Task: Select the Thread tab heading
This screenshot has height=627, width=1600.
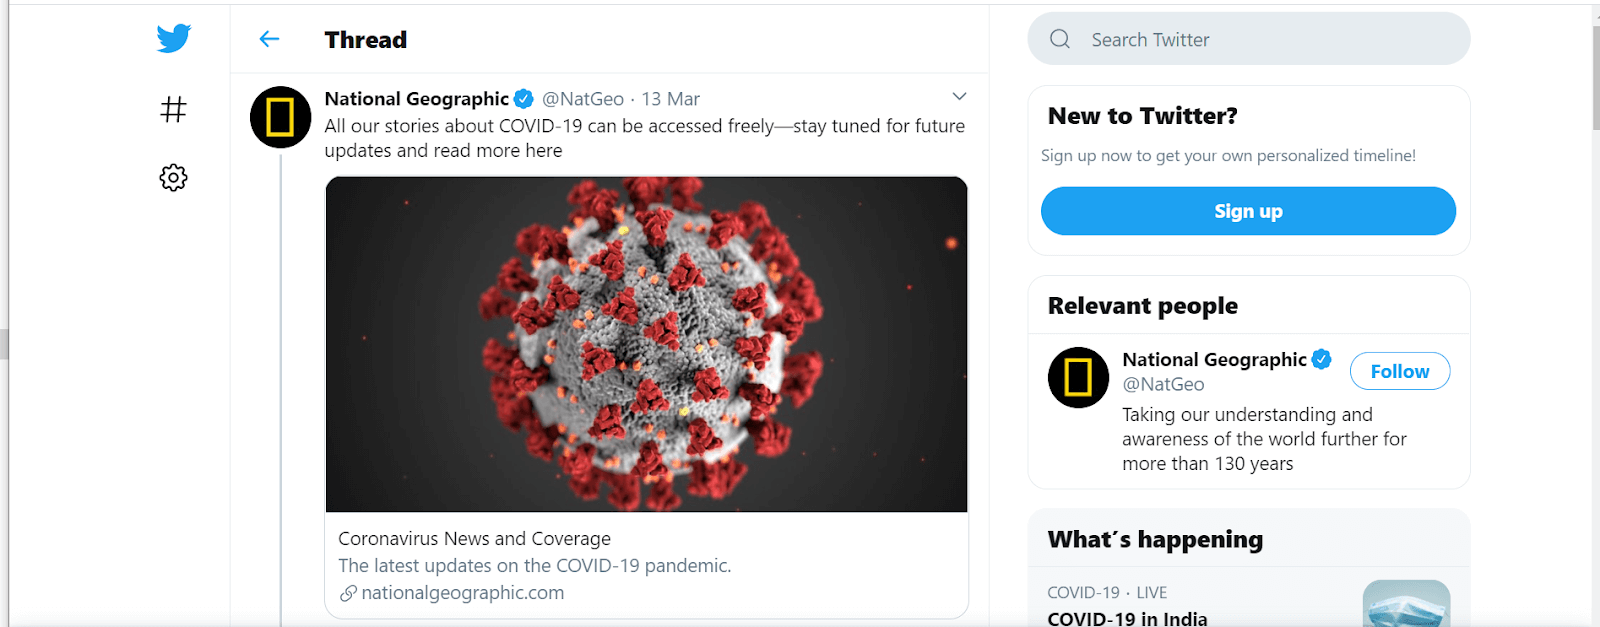Action: pyautogui.click(x=365, y=40)
